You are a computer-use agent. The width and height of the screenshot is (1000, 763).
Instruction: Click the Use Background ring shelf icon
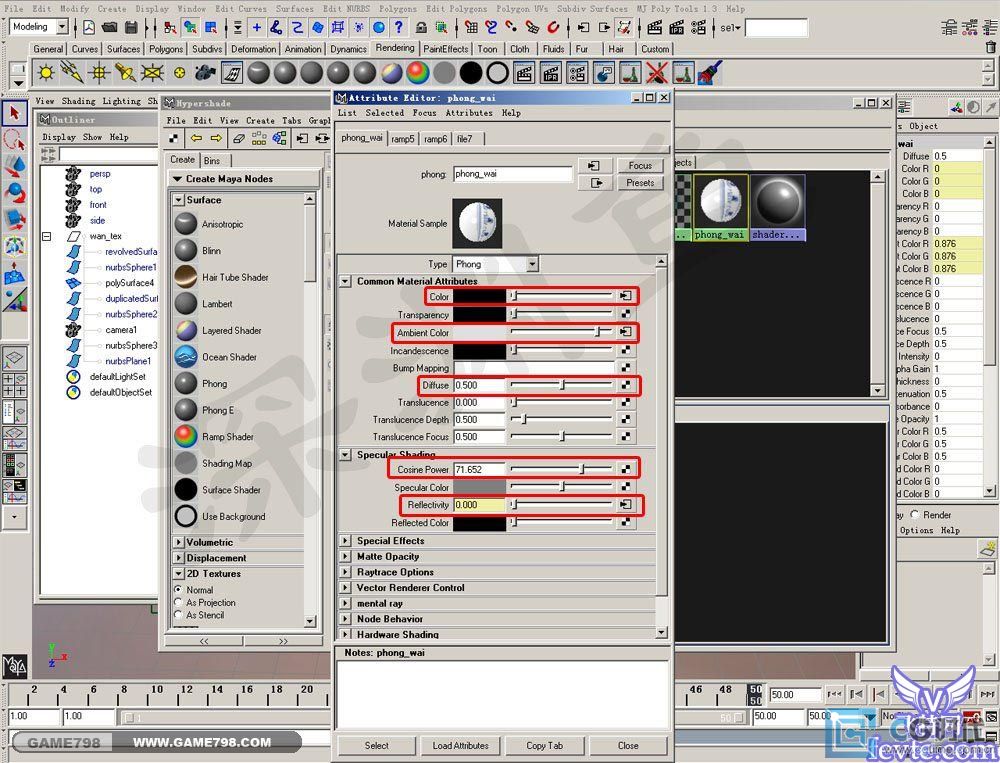tap(497, 73)
